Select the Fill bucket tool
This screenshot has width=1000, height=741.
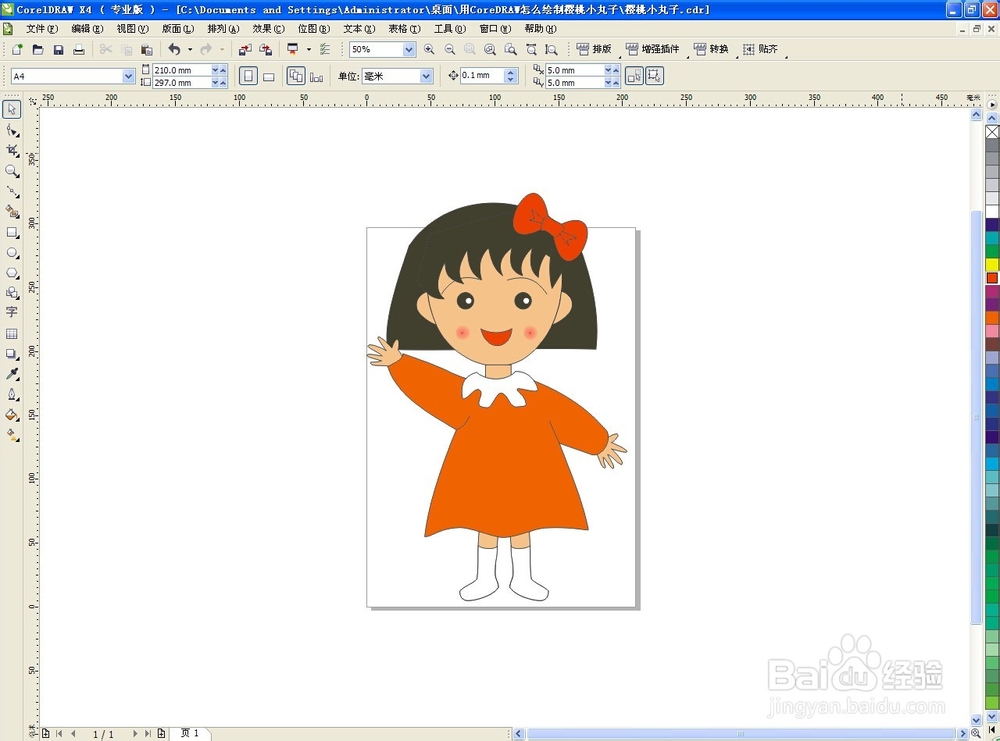pos(11,415)
